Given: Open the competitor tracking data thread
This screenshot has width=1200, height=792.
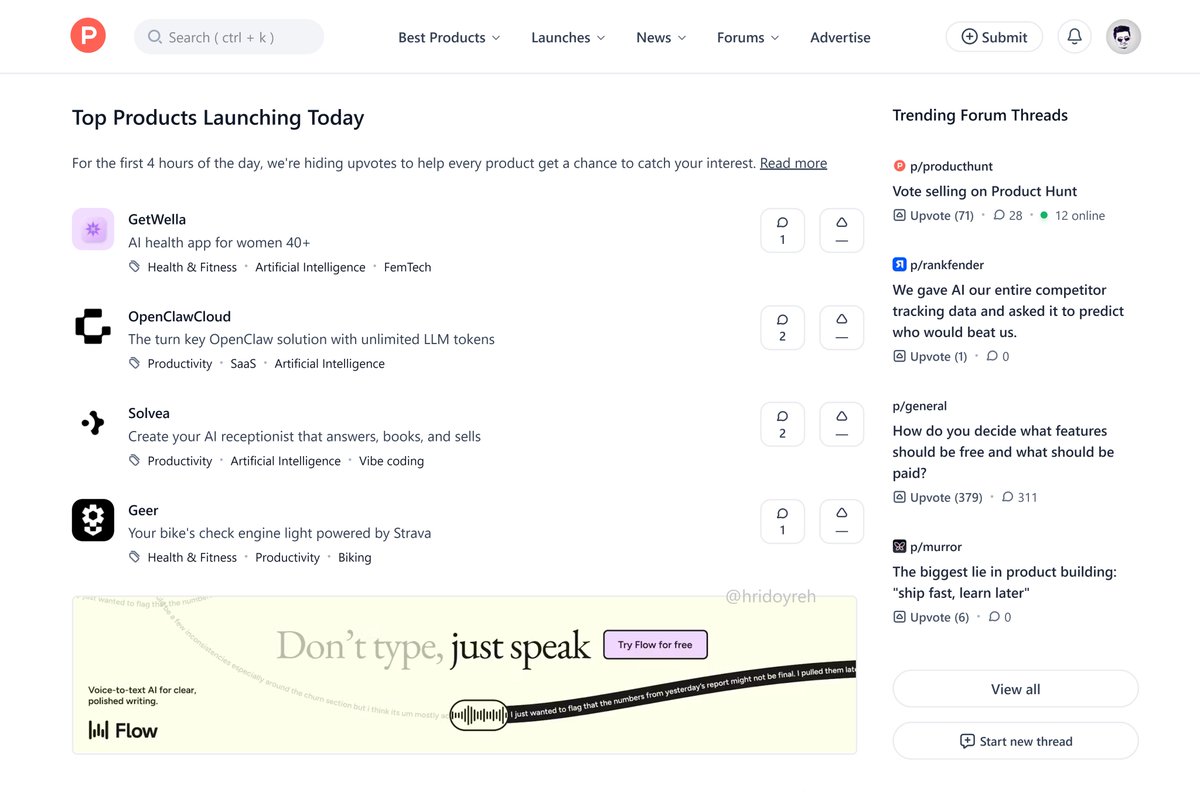Looking at the screenshot, I should (1008, 311).
